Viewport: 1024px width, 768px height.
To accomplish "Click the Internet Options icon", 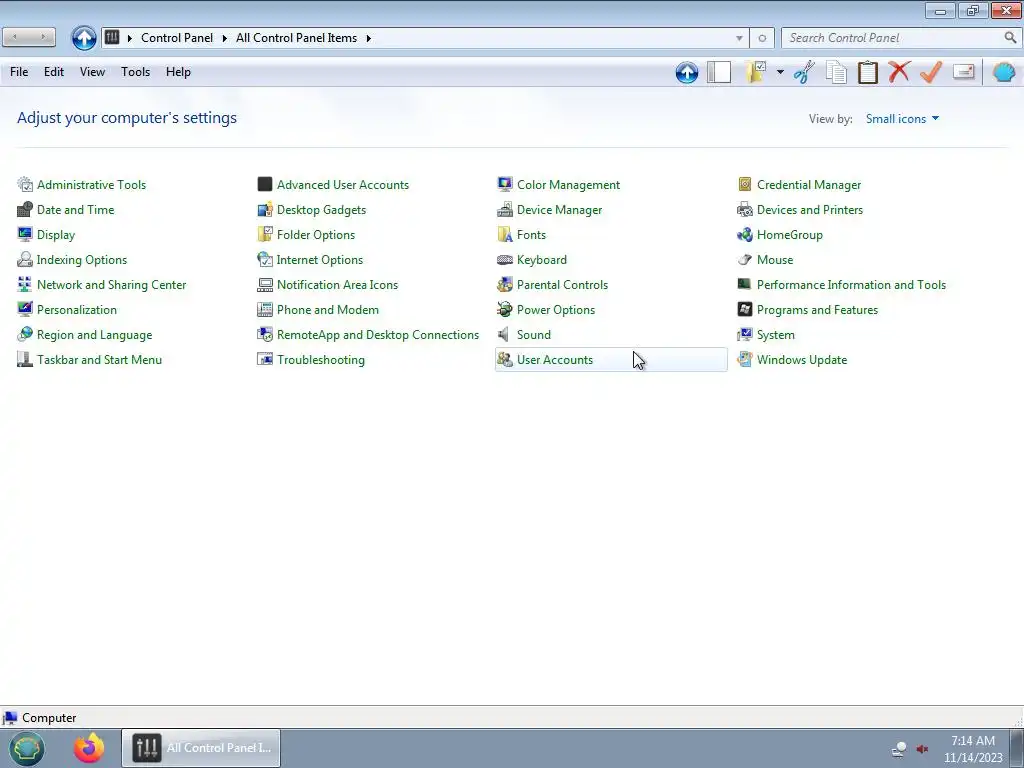I will (264, 260).
